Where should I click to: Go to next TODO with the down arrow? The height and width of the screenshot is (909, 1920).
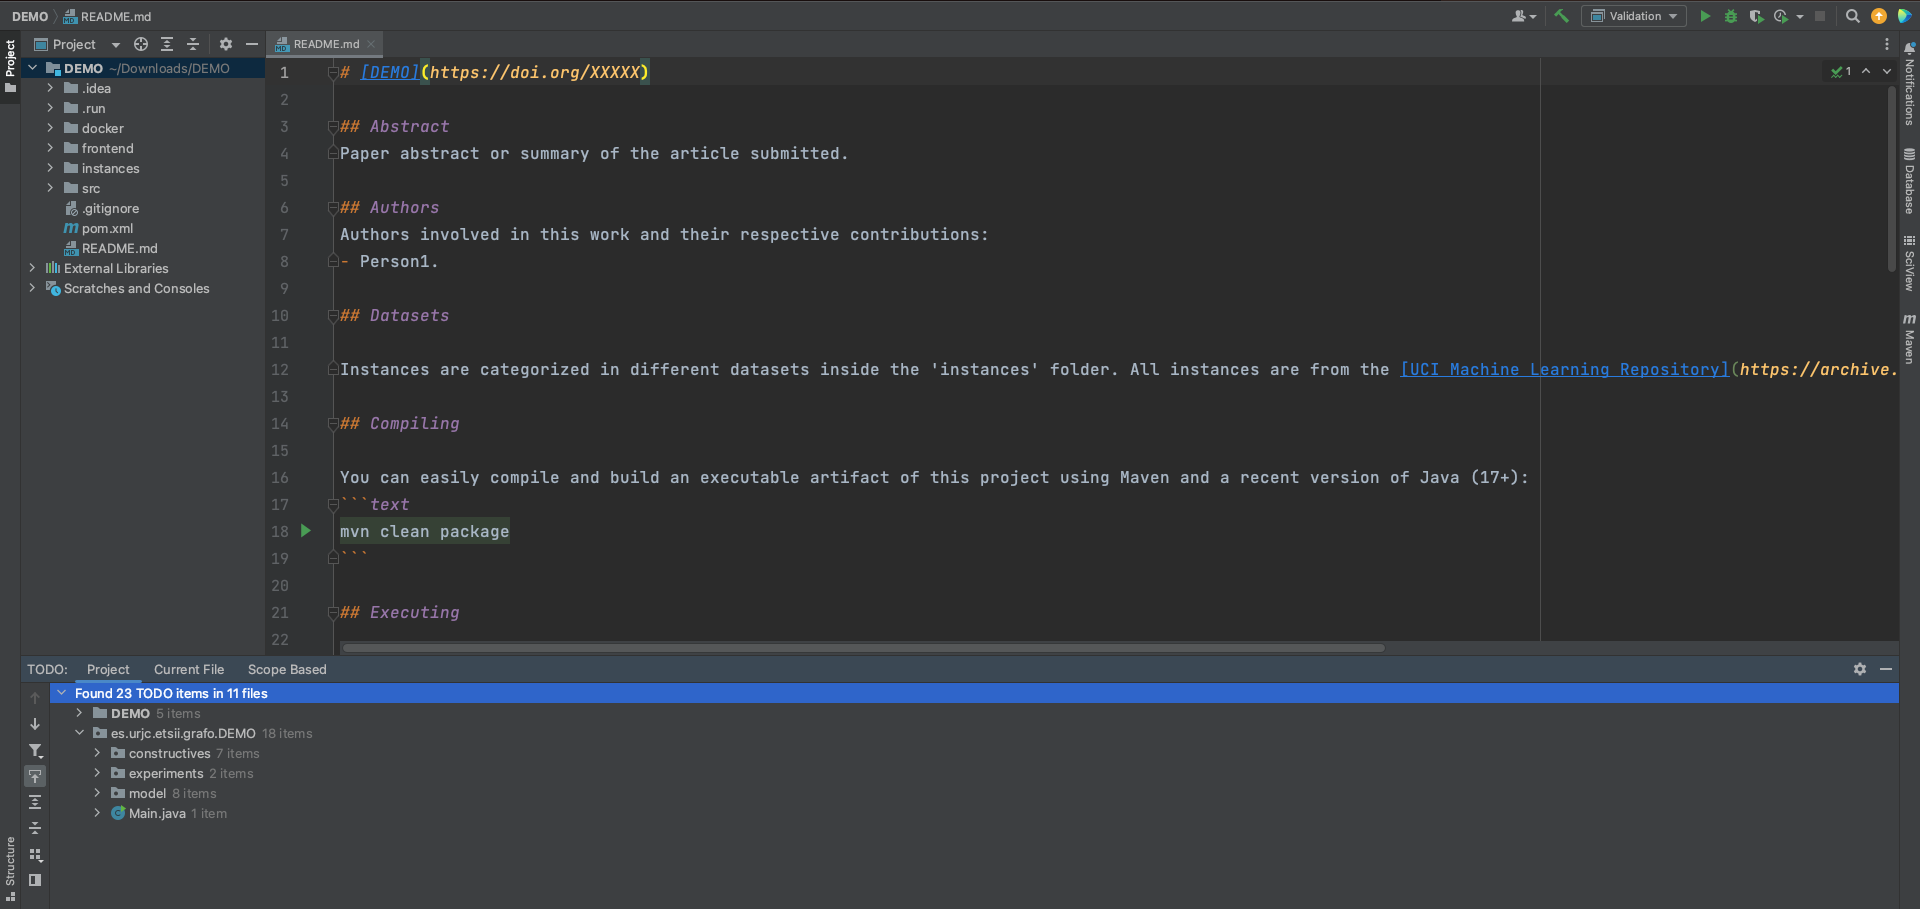[x=35, y=724]
